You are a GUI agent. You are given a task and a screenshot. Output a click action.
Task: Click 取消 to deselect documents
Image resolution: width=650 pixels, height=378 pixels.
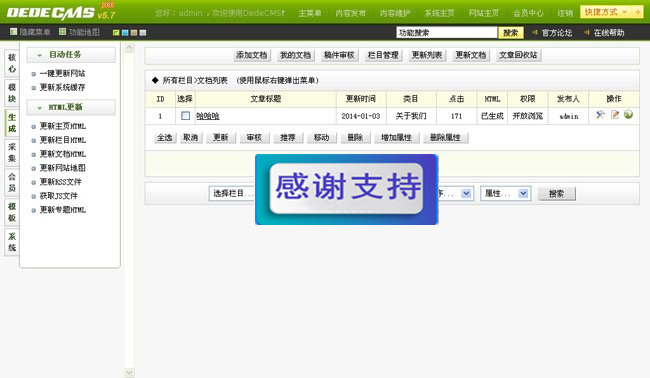(x=191, y=138)
